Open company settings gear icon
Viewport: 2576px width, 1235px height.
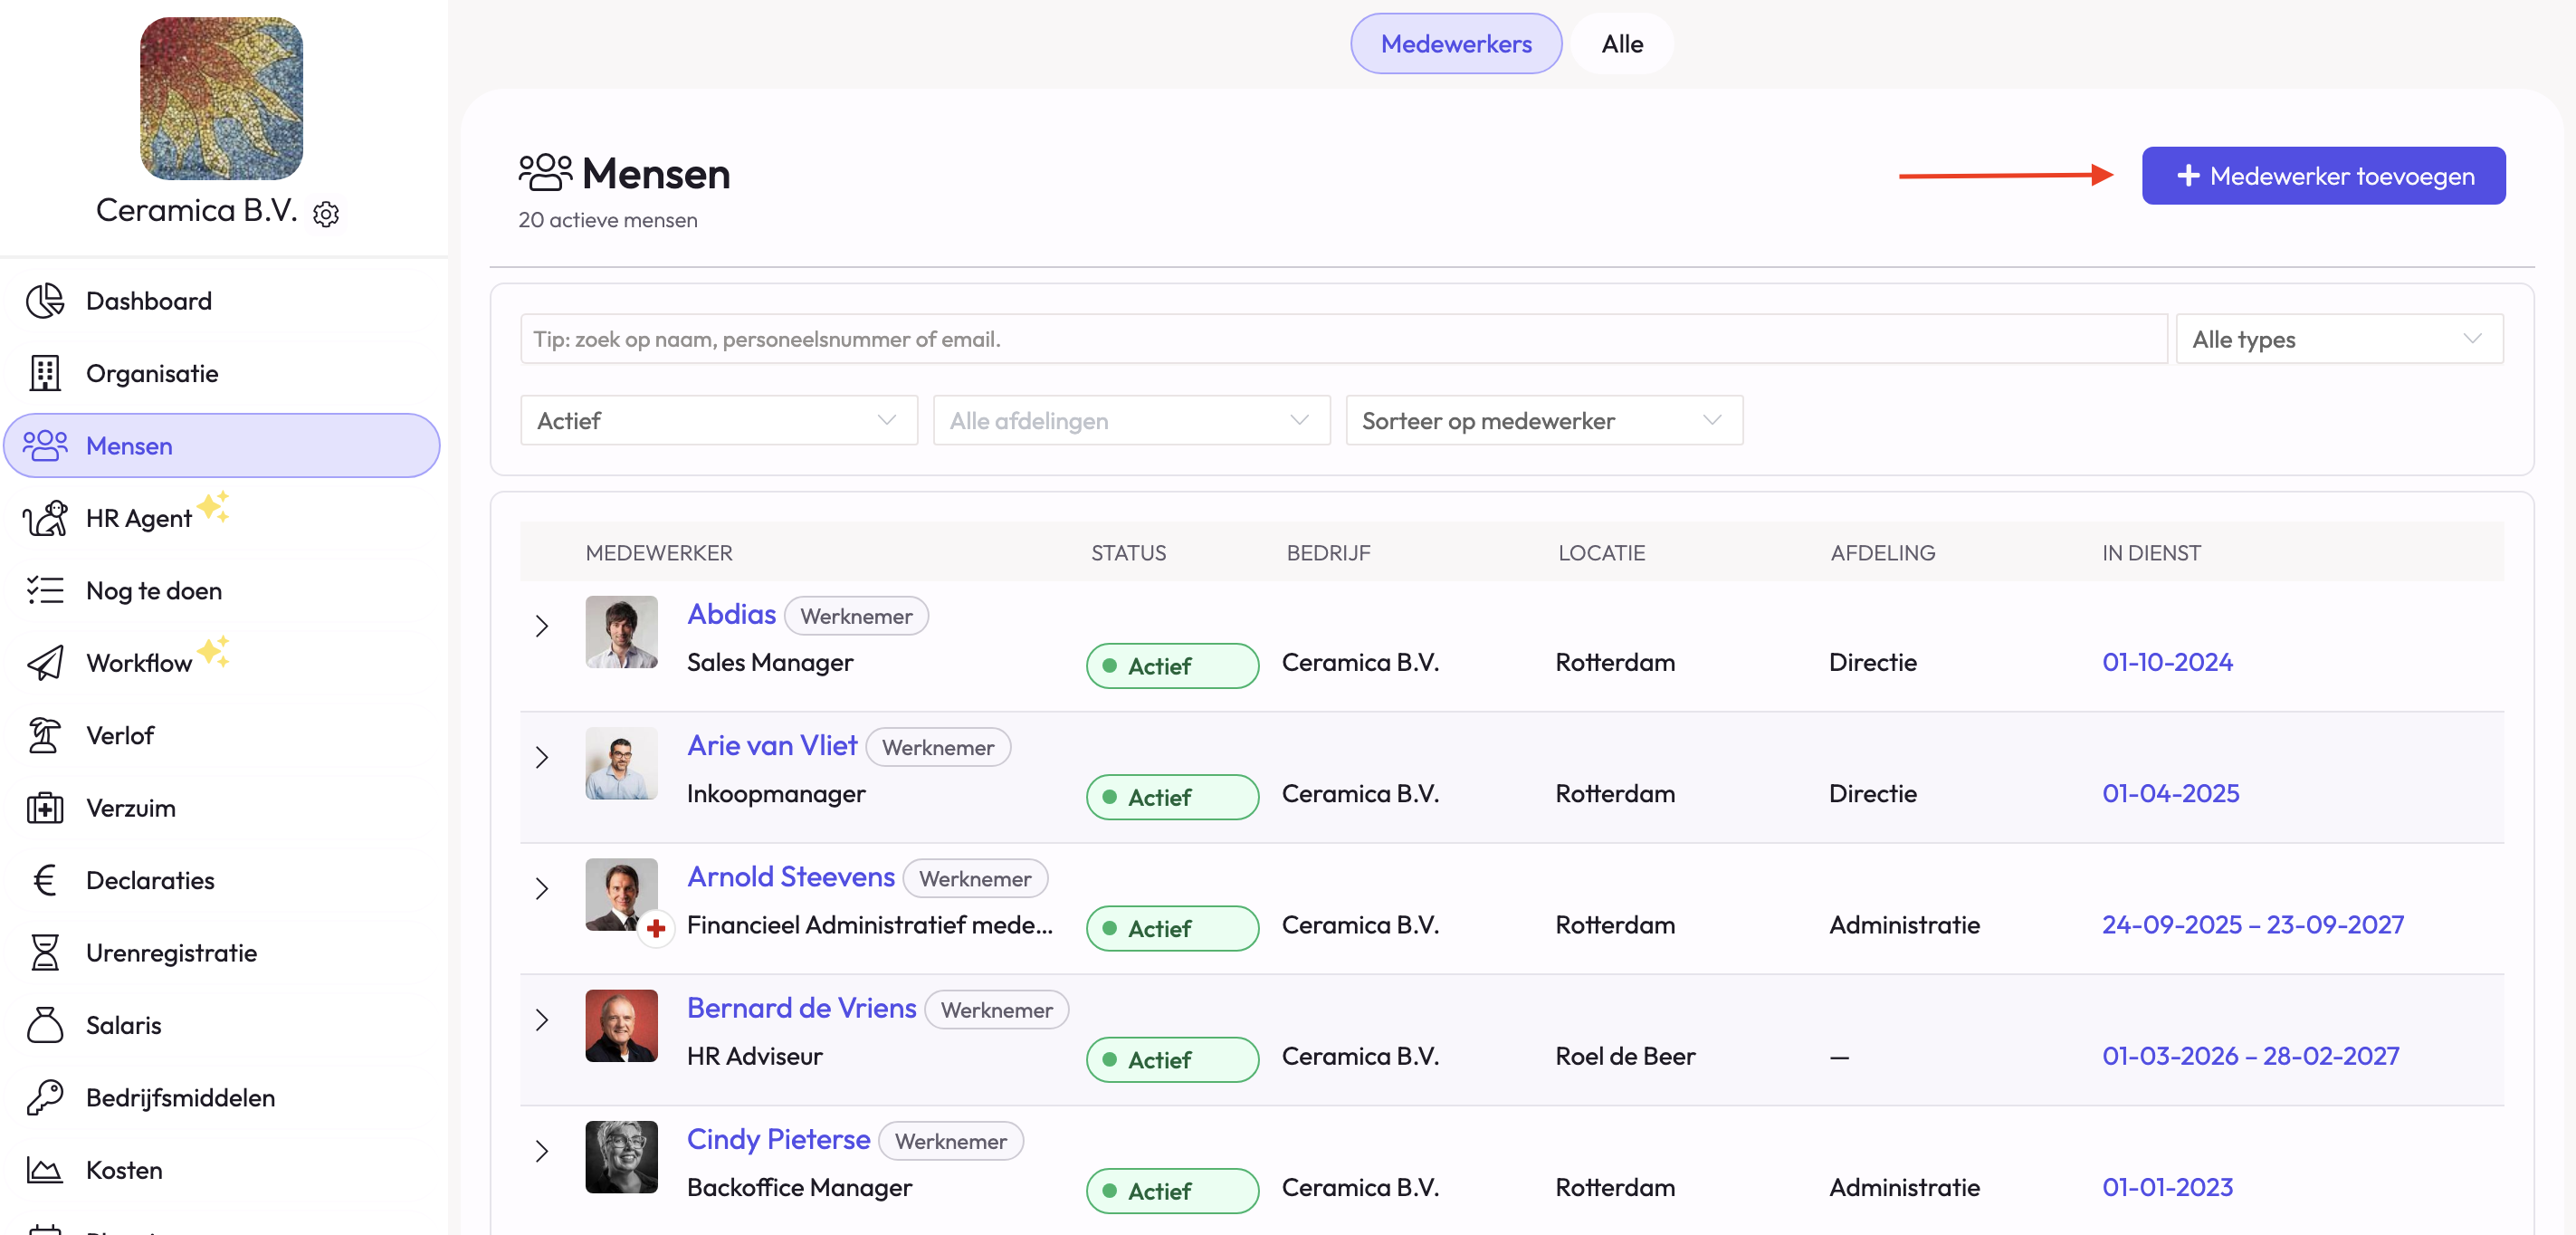tap(326, 214)
